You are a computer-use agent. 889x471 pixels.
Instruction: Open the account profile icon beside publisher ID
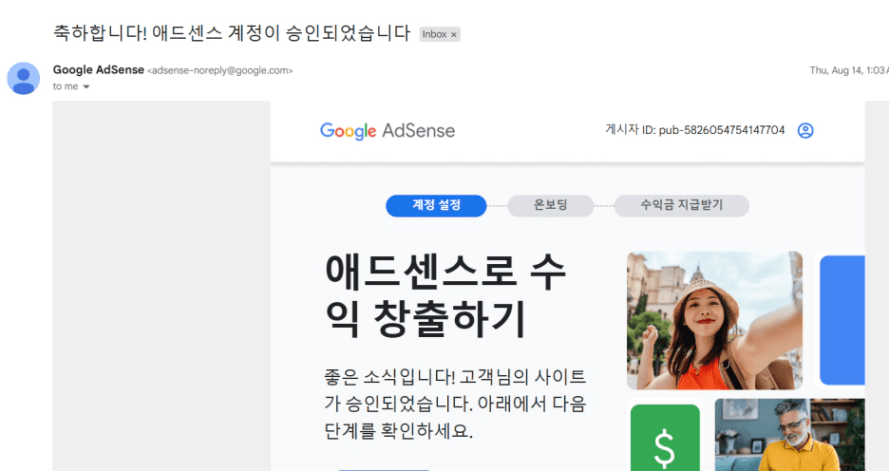coord(805,130)
